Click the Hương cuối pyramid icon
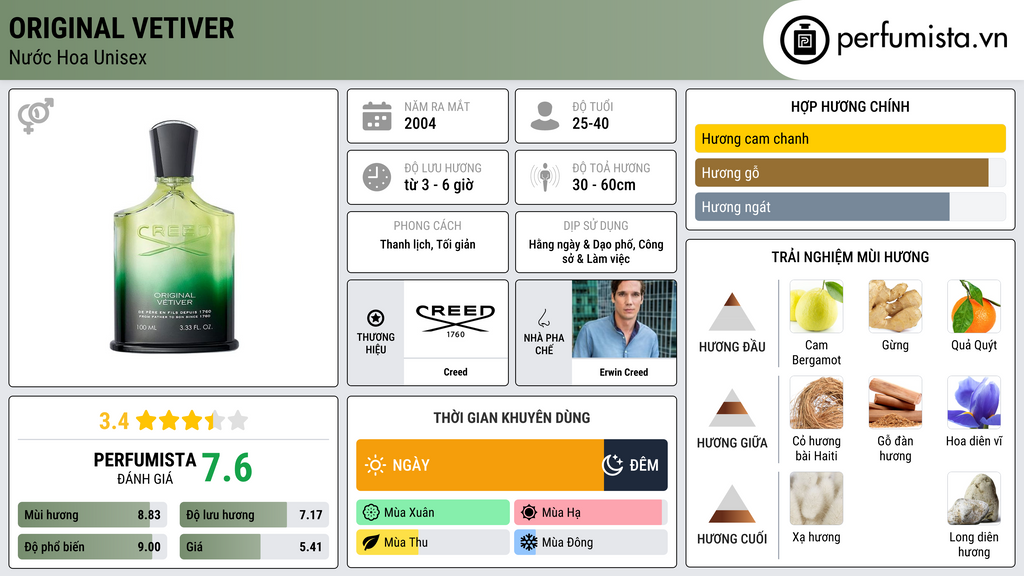The width and height of the screenshot is (1024, 576). click(x=732, y=504)
